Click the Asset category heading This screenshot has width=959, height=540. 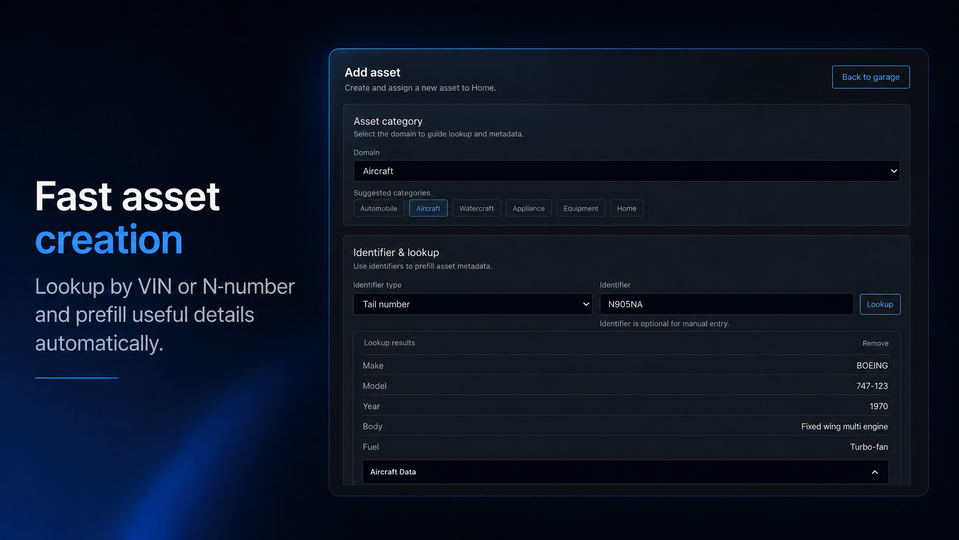point(388,121)
